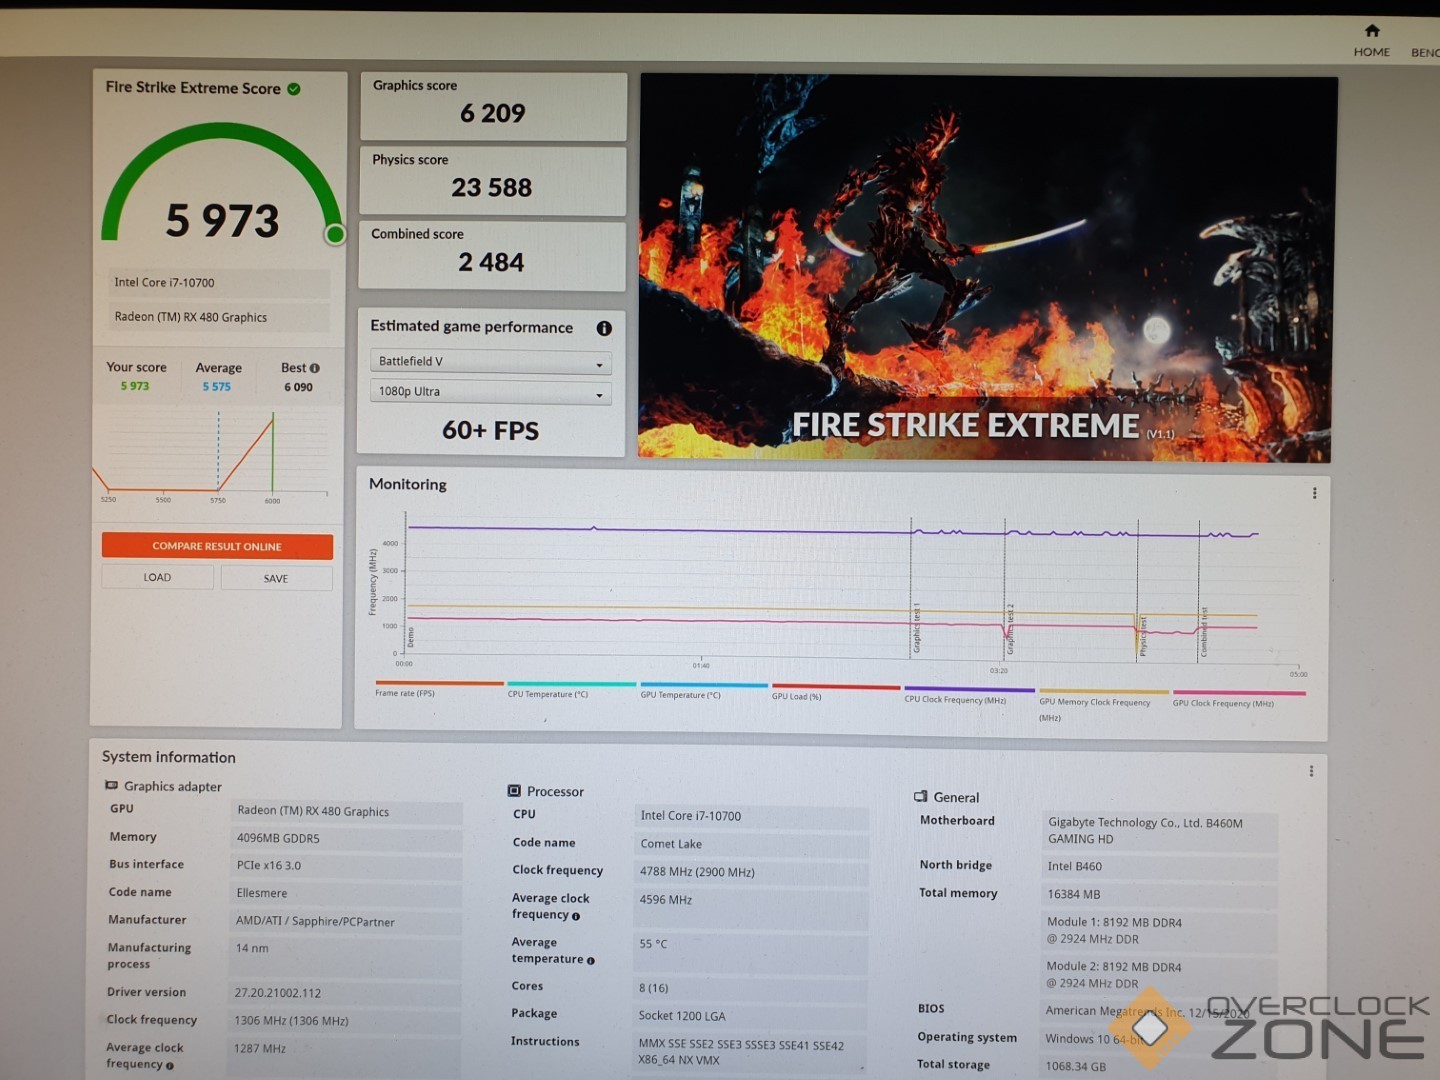Viewport: 1440px width, 1080px height.
Task: Click the info icon beside the Best score
Action: tap(315, 368)
